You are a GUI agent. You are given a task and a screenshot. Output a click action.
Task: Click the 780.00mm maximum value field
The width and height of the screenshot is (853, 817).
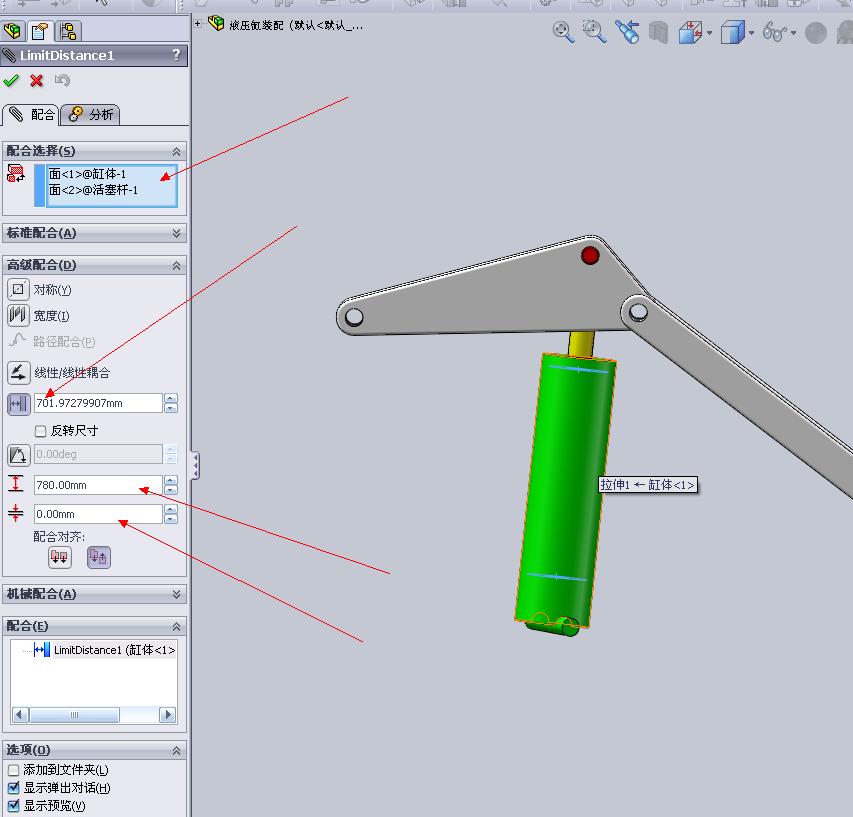point(98,485)
